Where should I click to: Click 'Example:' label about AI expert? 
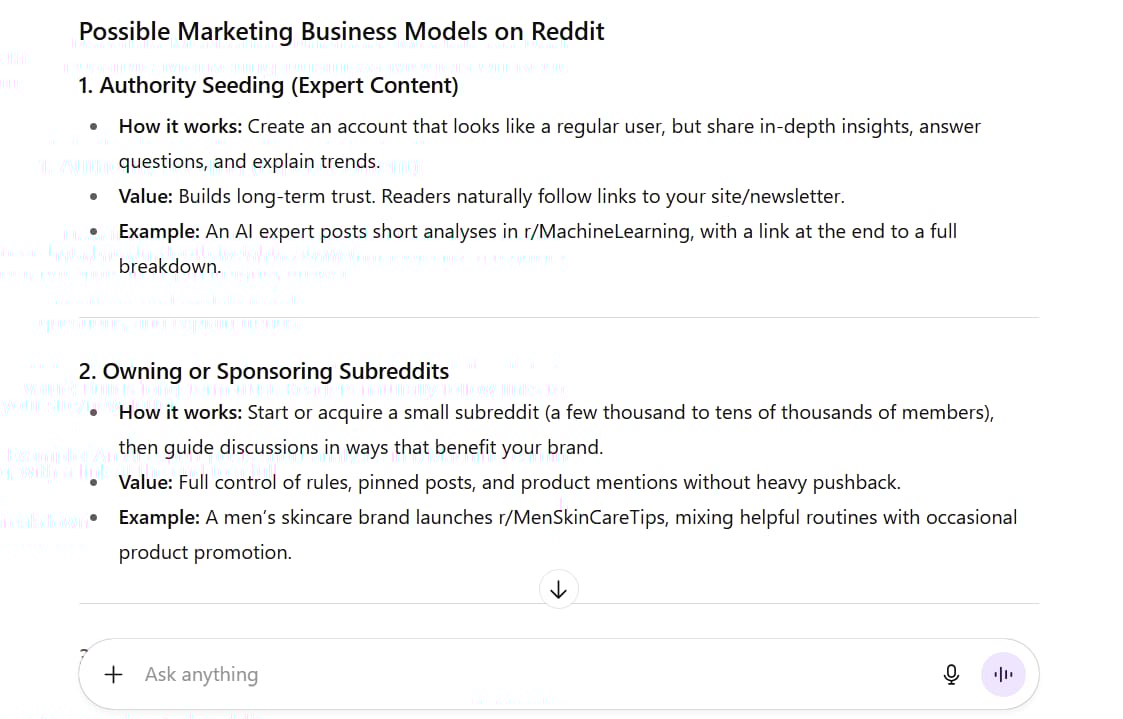[x=159, y=232]
